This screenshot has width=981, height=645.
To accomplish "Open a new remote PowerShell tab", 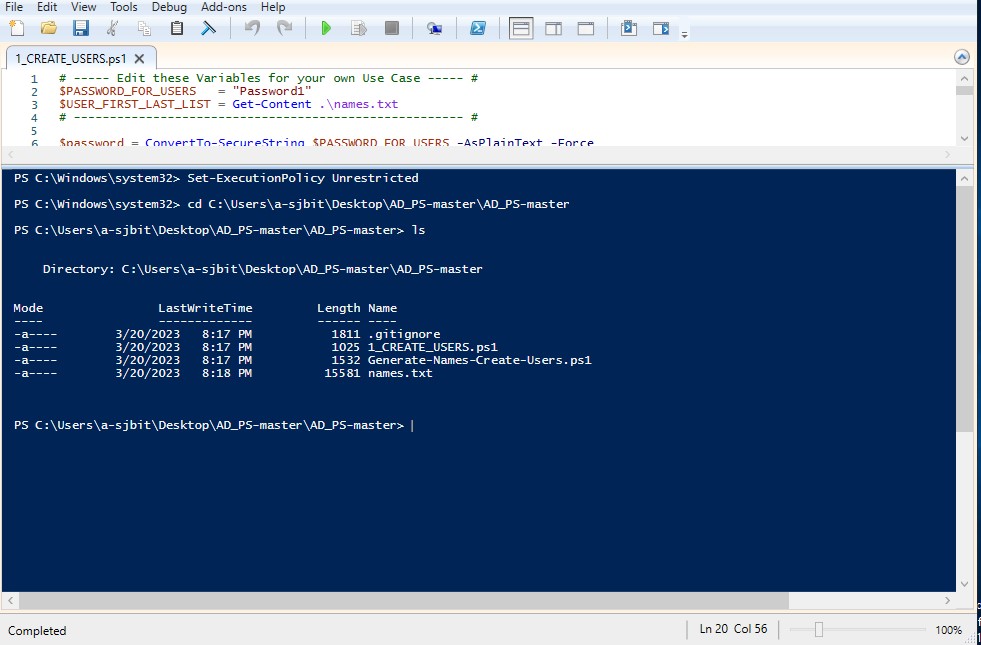I will pos(435,28).
